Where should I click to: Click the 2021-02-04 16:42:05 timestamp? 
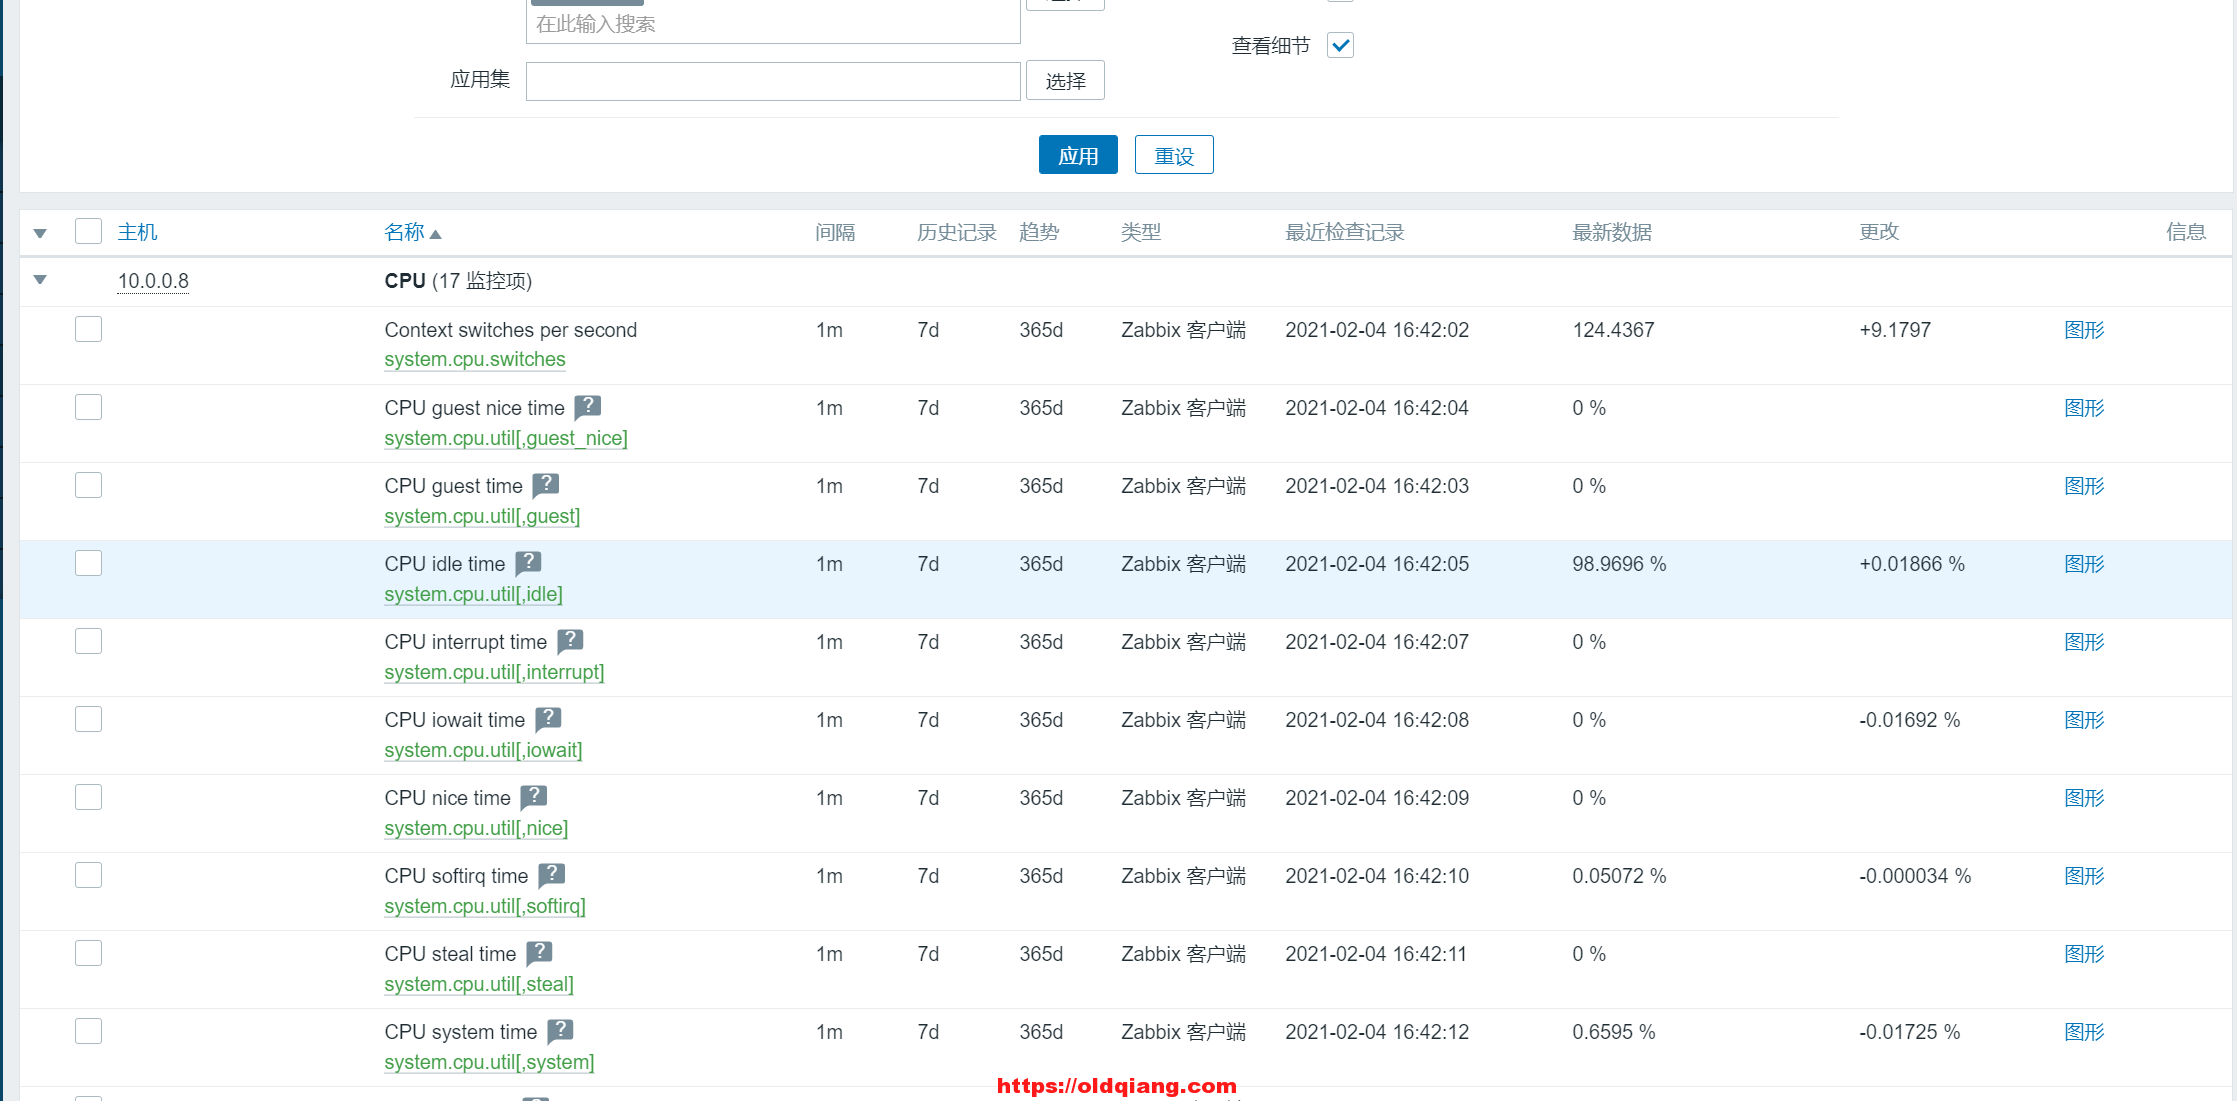(x=1377, y=564)
